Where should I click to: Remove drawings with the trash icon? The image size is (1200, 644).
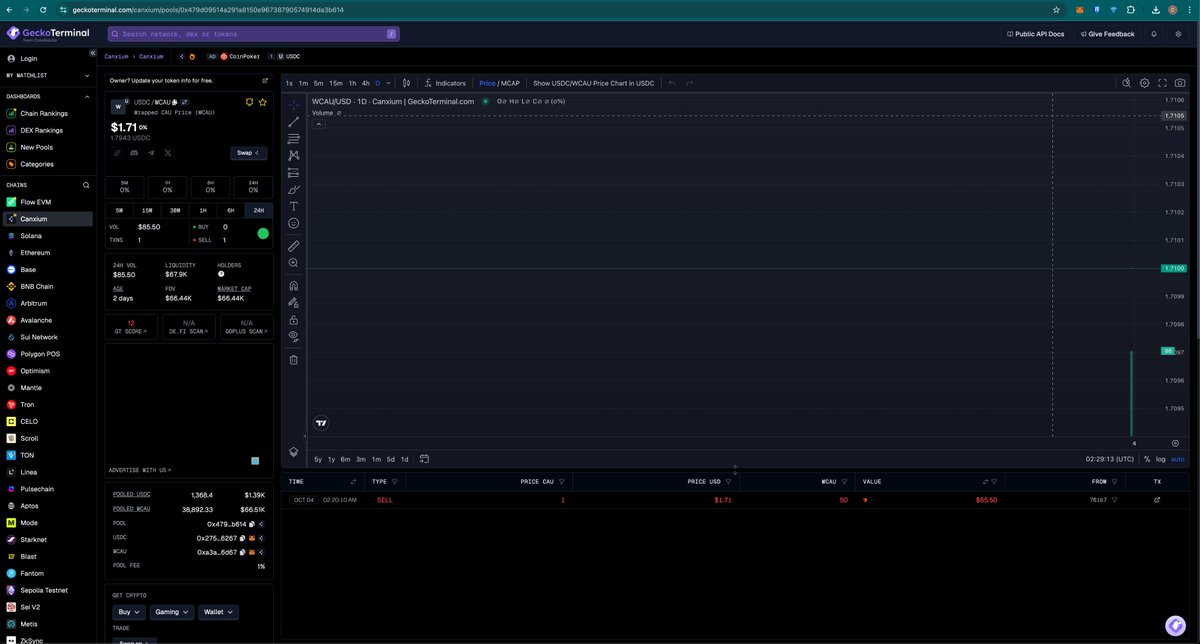click(294, 360)
